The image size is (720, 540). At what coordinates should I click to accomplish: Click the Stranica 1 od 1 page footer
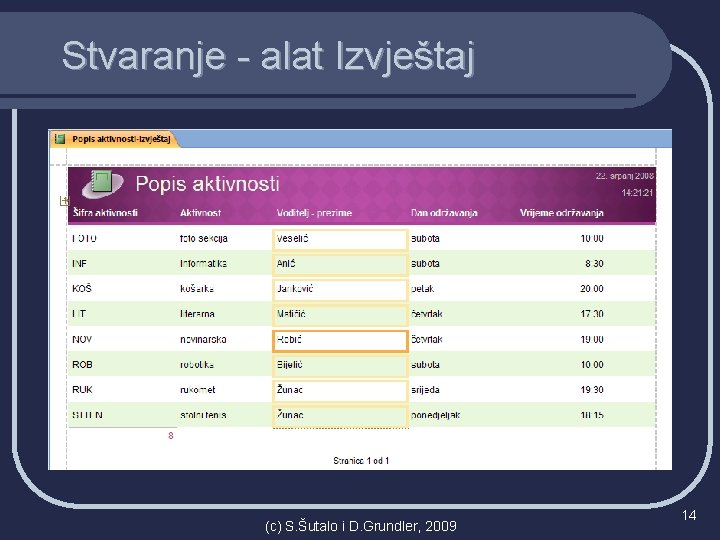[361, 461]
